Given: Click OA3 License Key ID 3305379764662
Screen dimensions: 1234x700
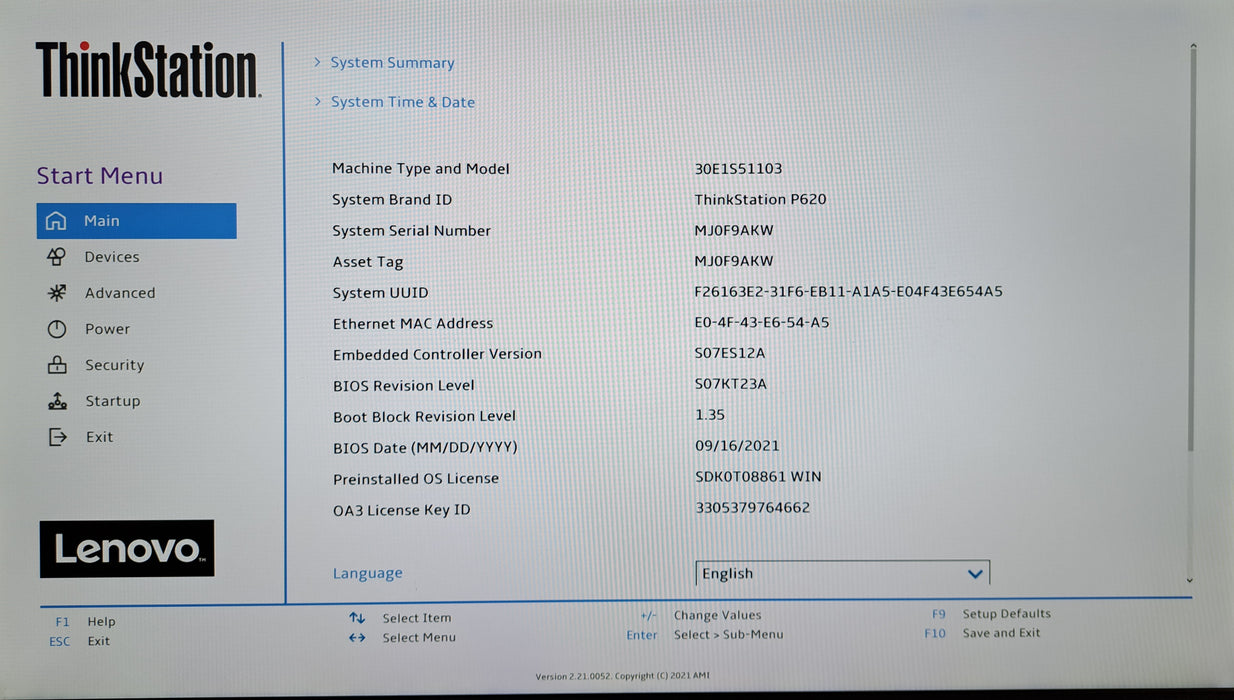Looking at the screenshot, I should tap(753, 508).
